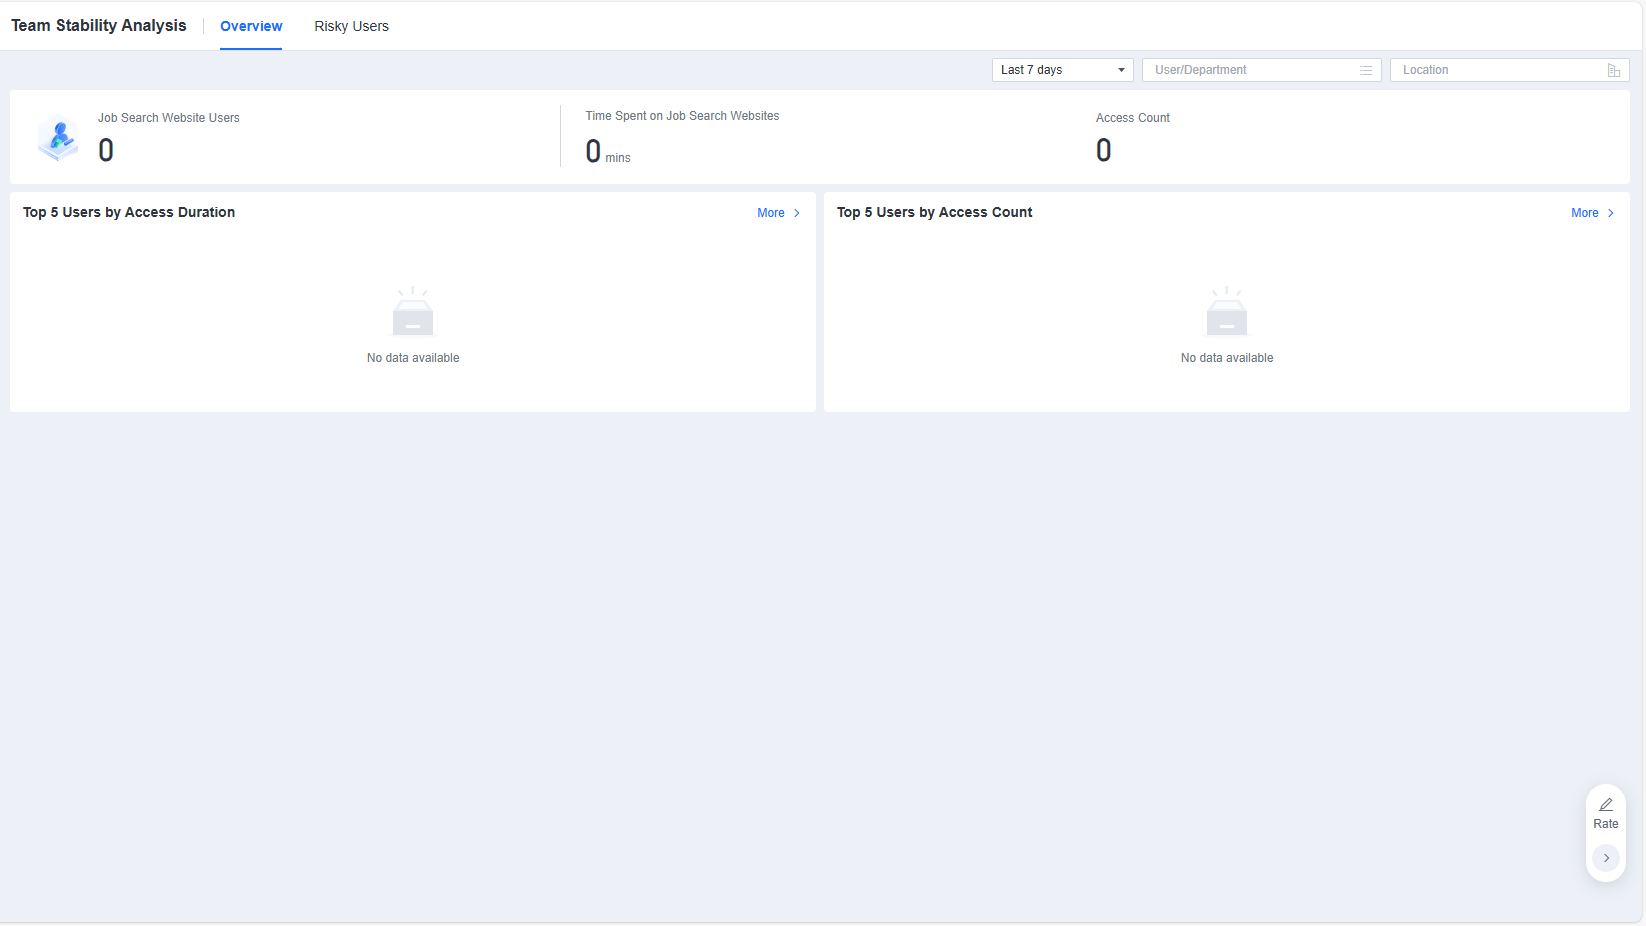The image size is (1646, 926).
Task: Click the User/Department filter field
Action: click(x=1261, y=70)
